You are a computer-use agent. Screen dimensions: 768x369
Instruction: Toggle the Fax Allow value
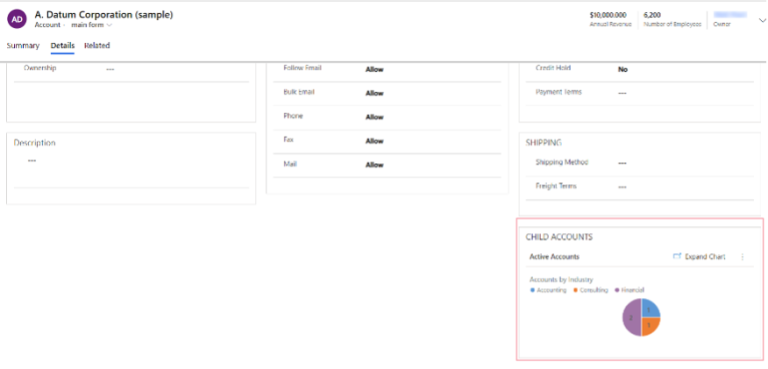tap(374, 141)
